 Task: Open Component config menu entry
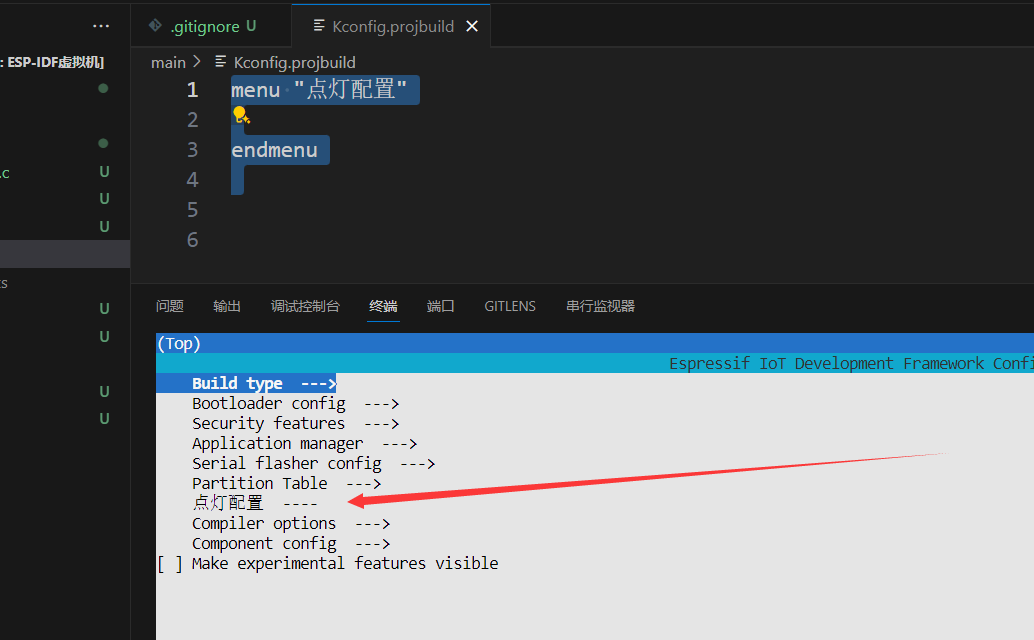click(290, 543)
